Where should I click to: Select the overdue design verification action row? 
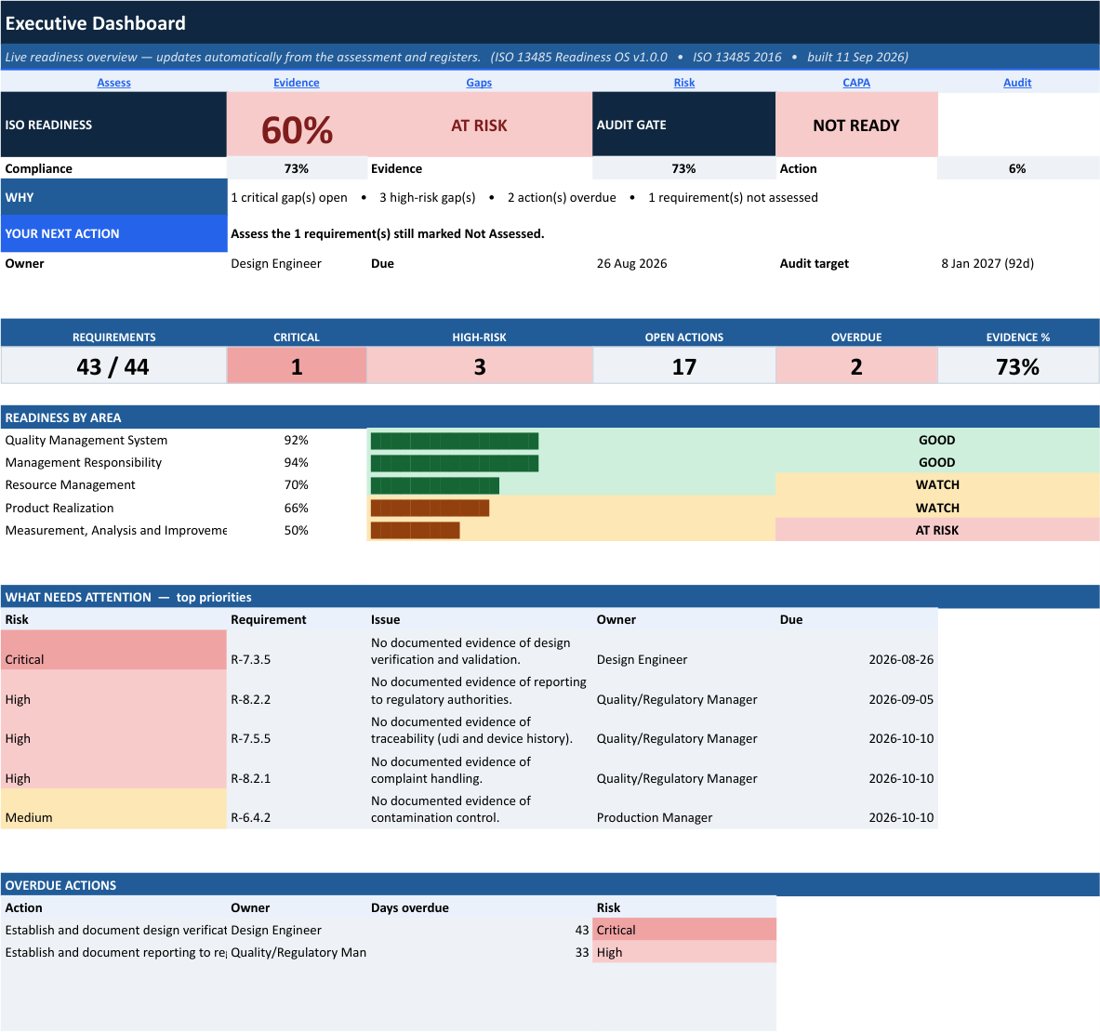click(x=388, y=930)
